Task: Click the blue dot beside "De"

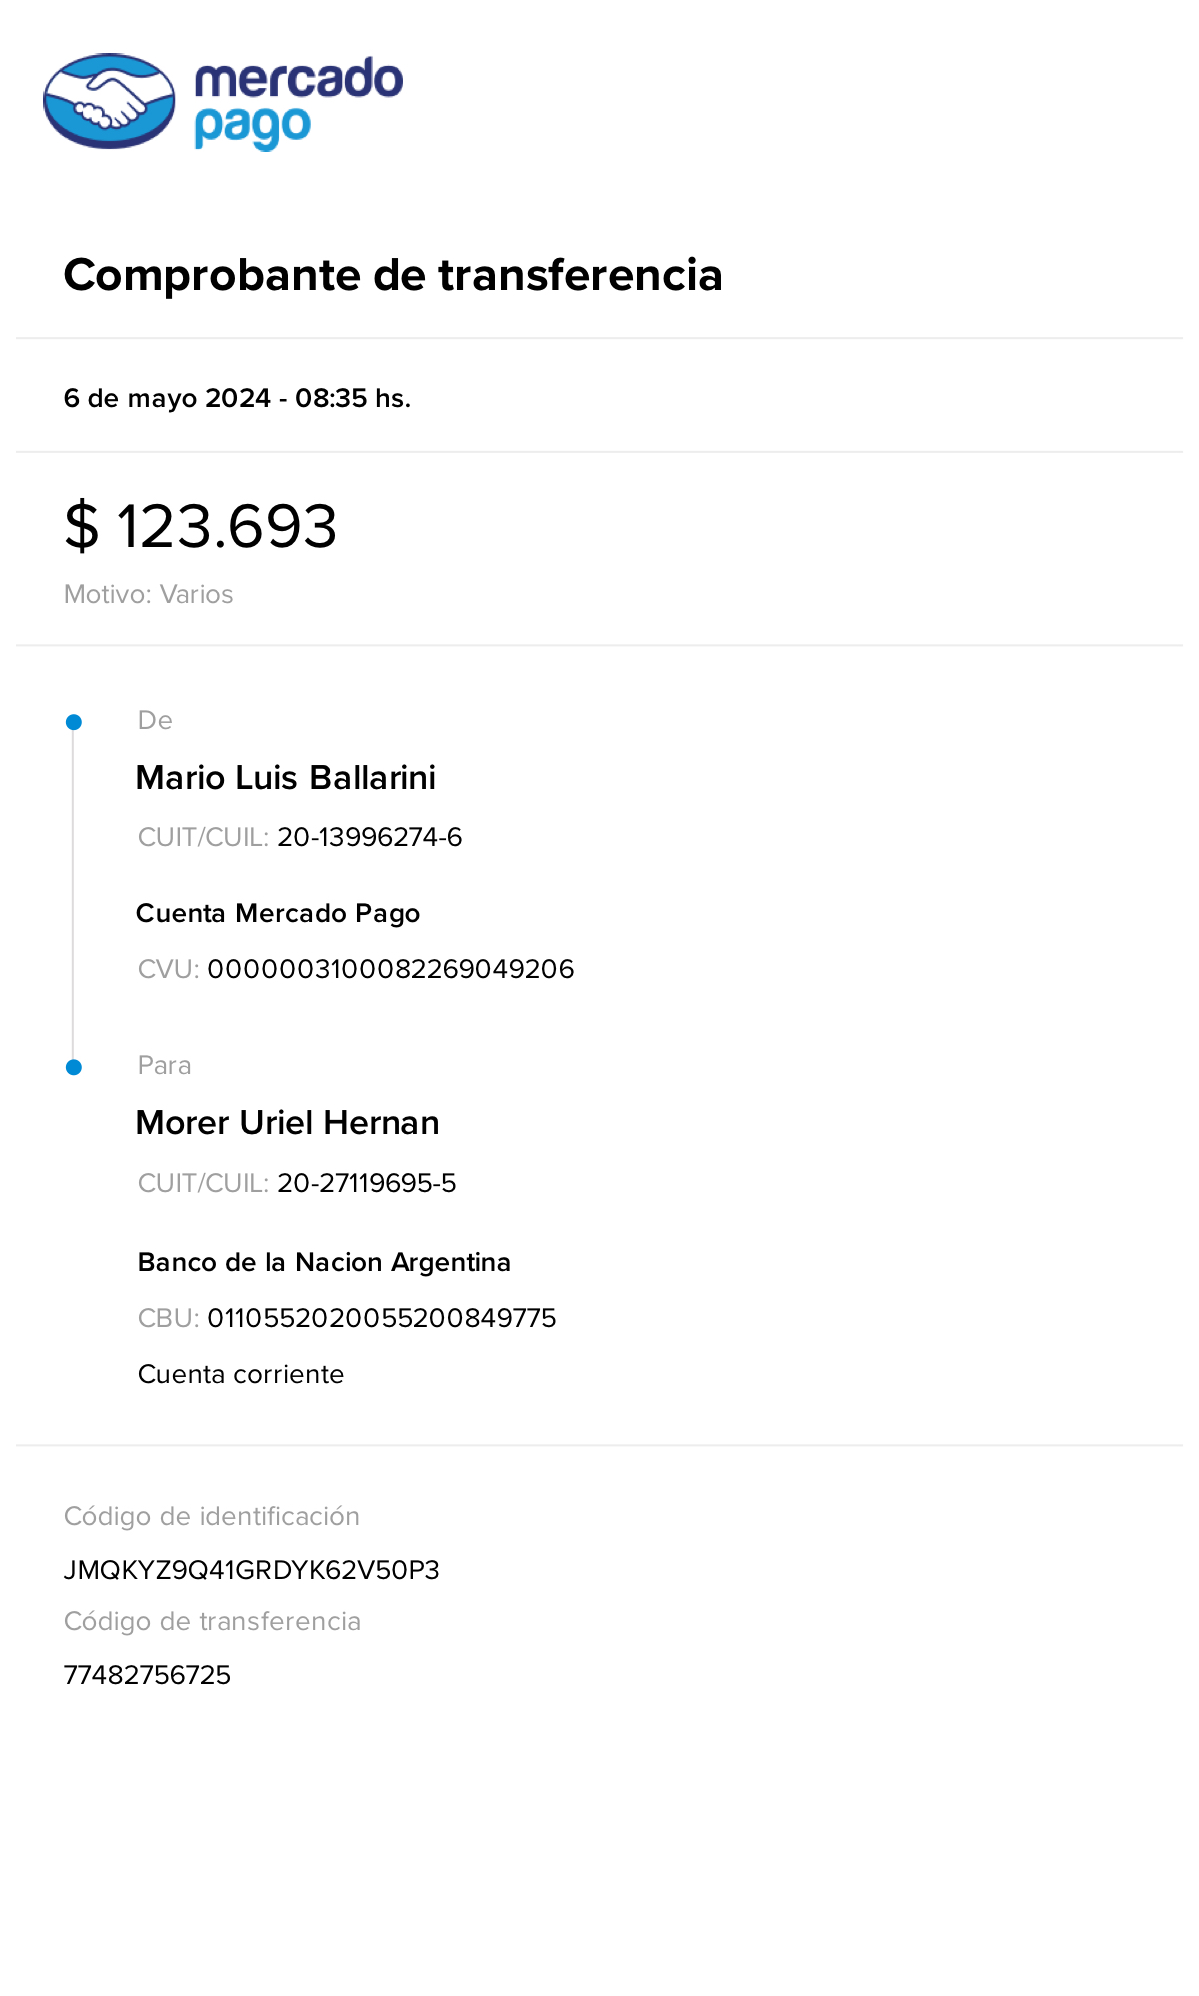Action: click(x=74, y=722)
